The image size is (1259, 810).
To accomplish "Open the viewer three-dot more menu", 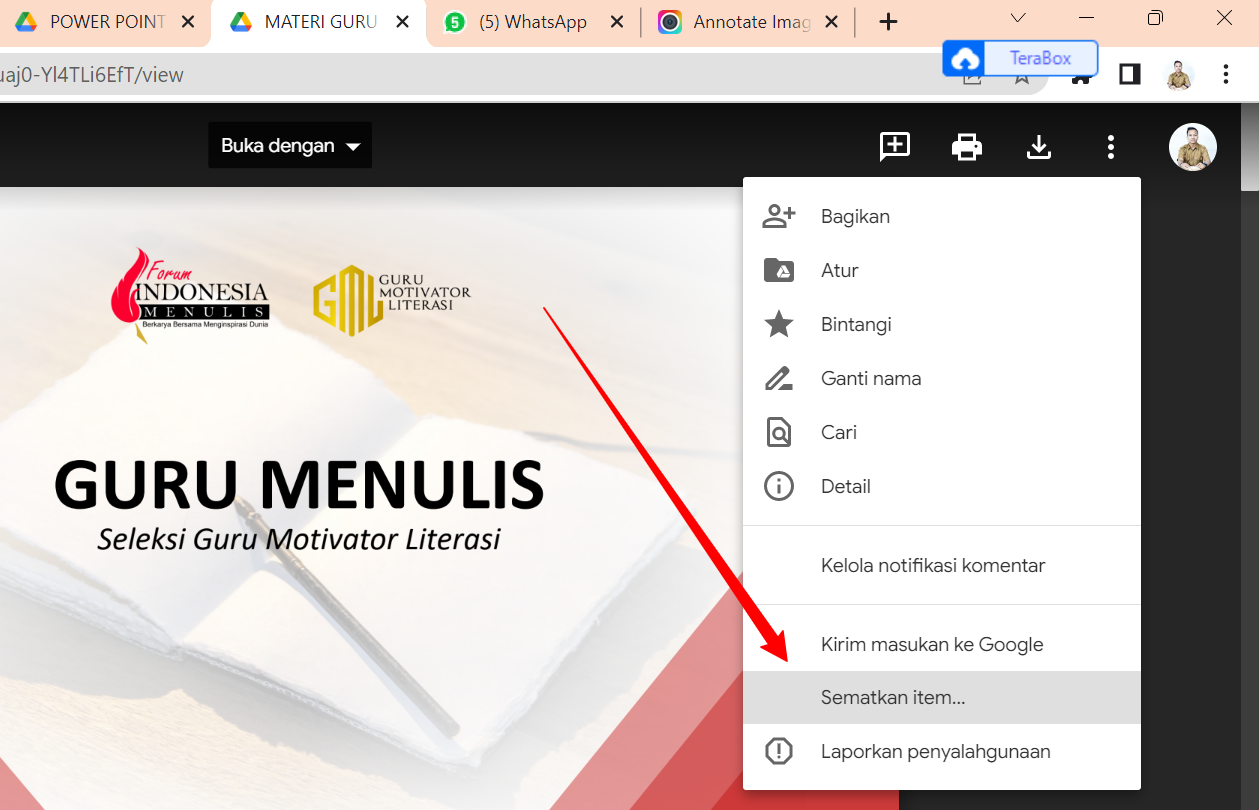I will 1110,147.
